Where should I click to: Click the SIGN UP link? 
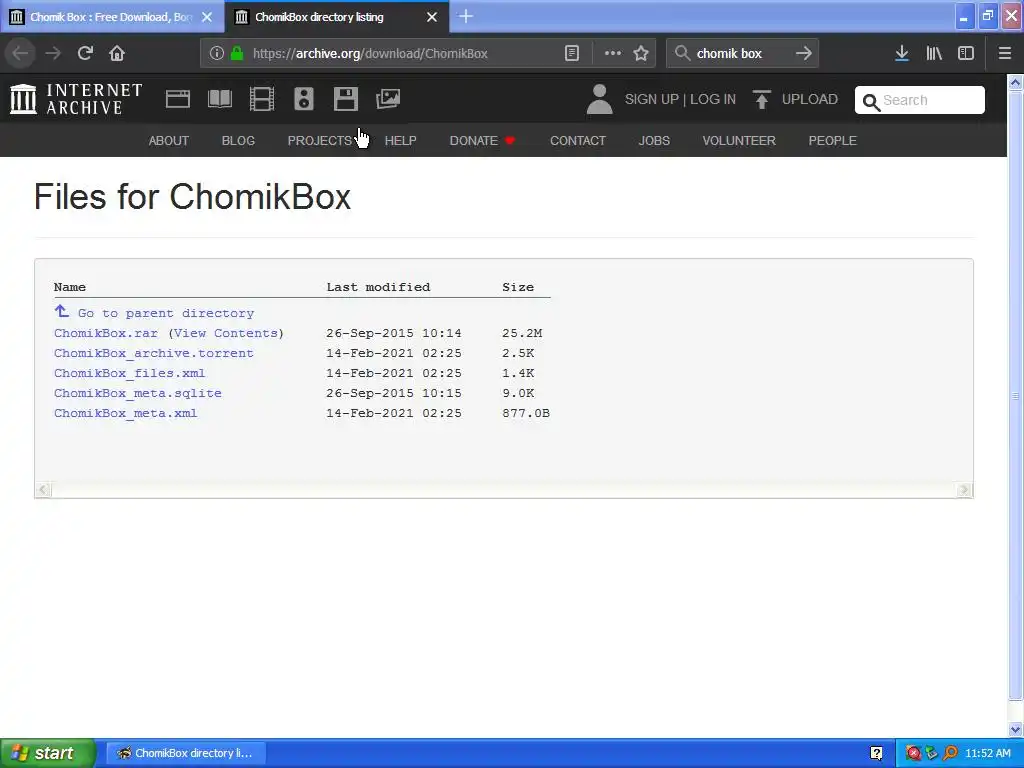click(x=652, y=99)
